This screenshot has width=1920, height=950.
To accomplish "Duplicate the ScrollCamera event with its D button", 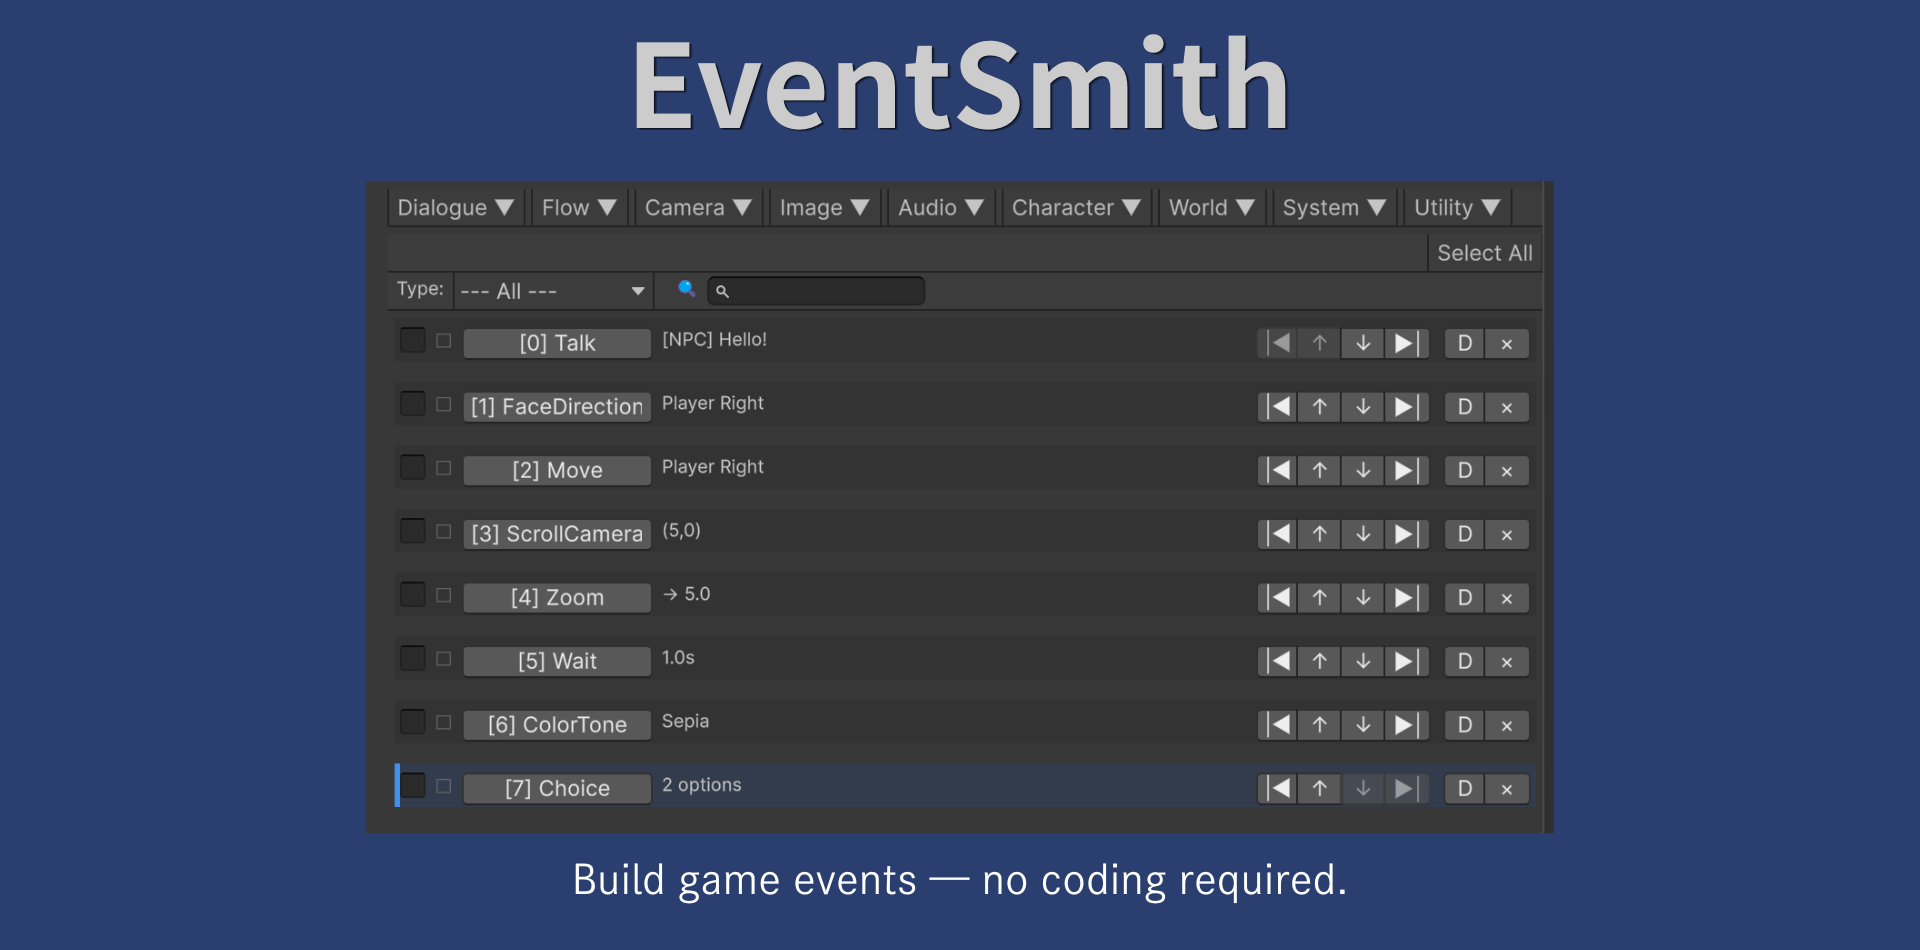I will click(x=1464, y=534).
